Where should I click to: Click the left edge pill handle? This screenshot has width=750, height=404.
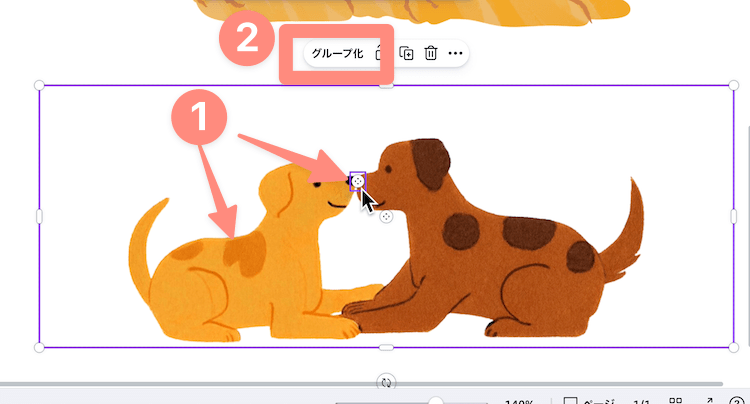pos(39,217)
